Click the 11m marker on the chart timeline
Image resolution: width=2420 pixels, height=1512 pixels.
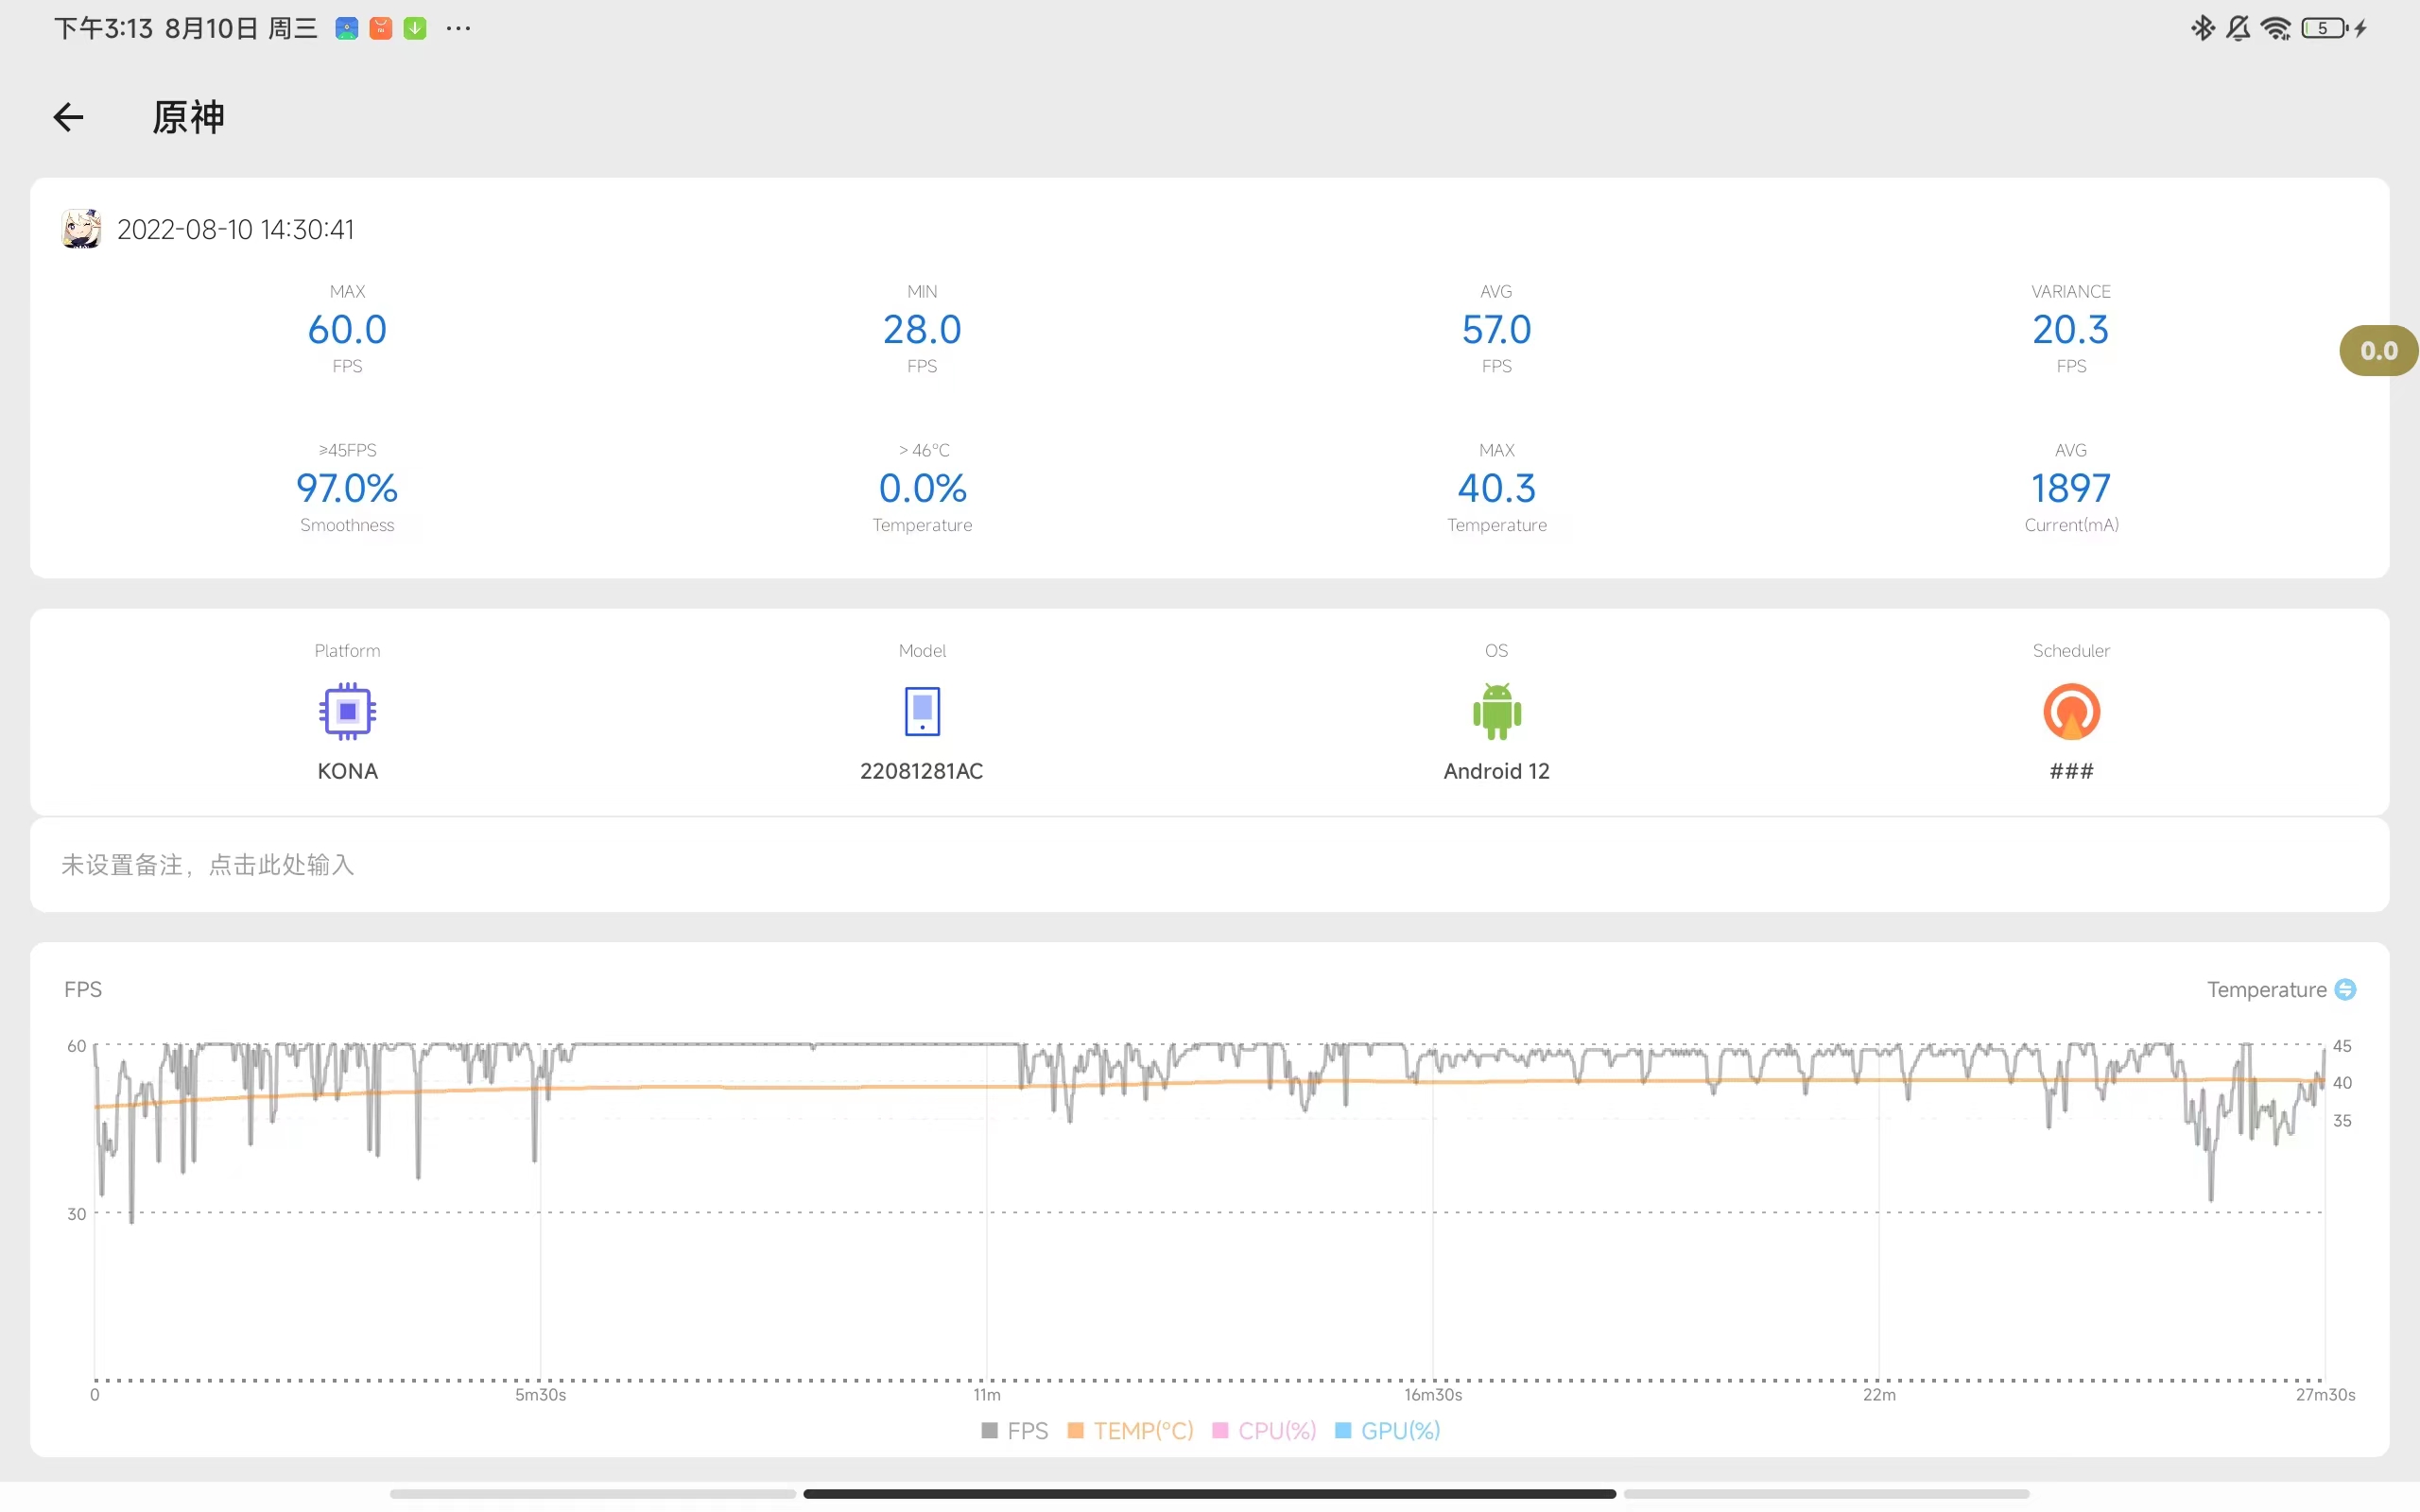986,1394
